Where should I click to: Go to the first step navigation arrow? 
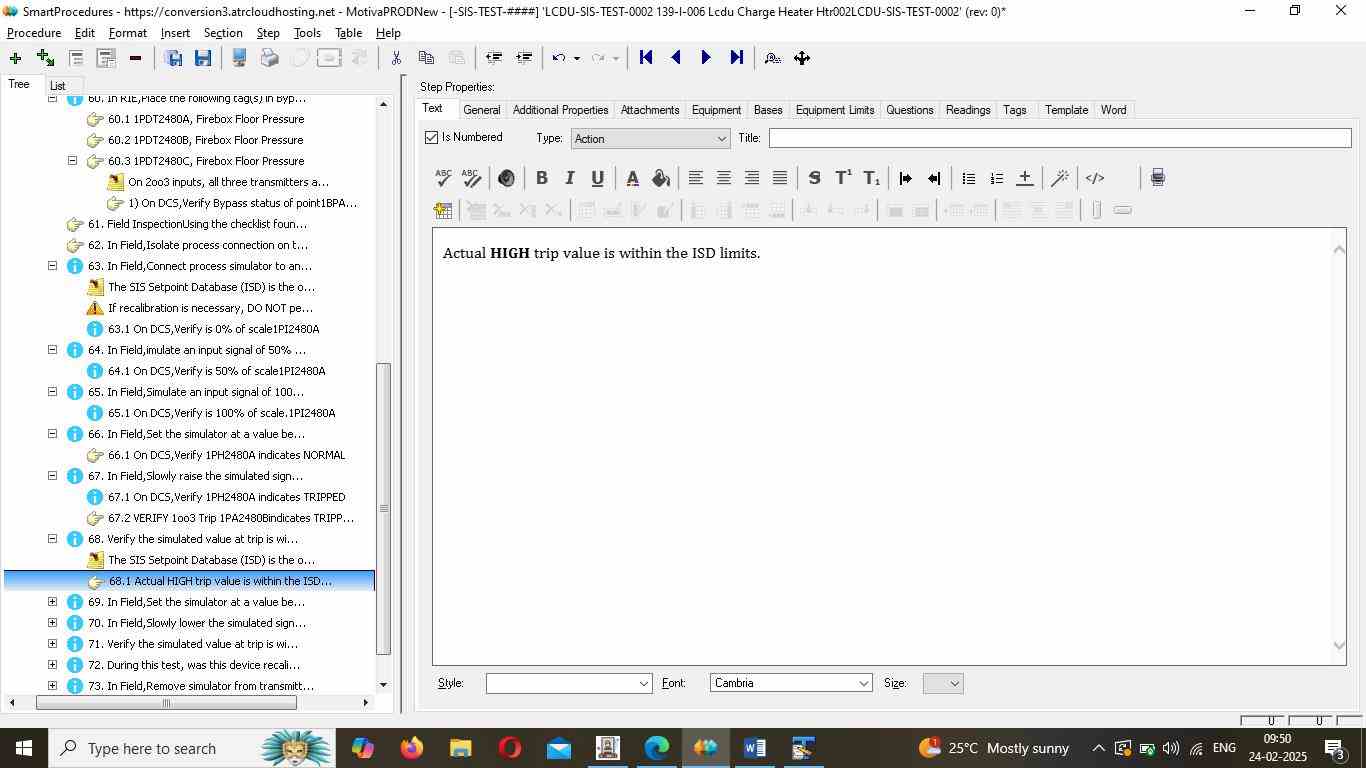(646, 58)
